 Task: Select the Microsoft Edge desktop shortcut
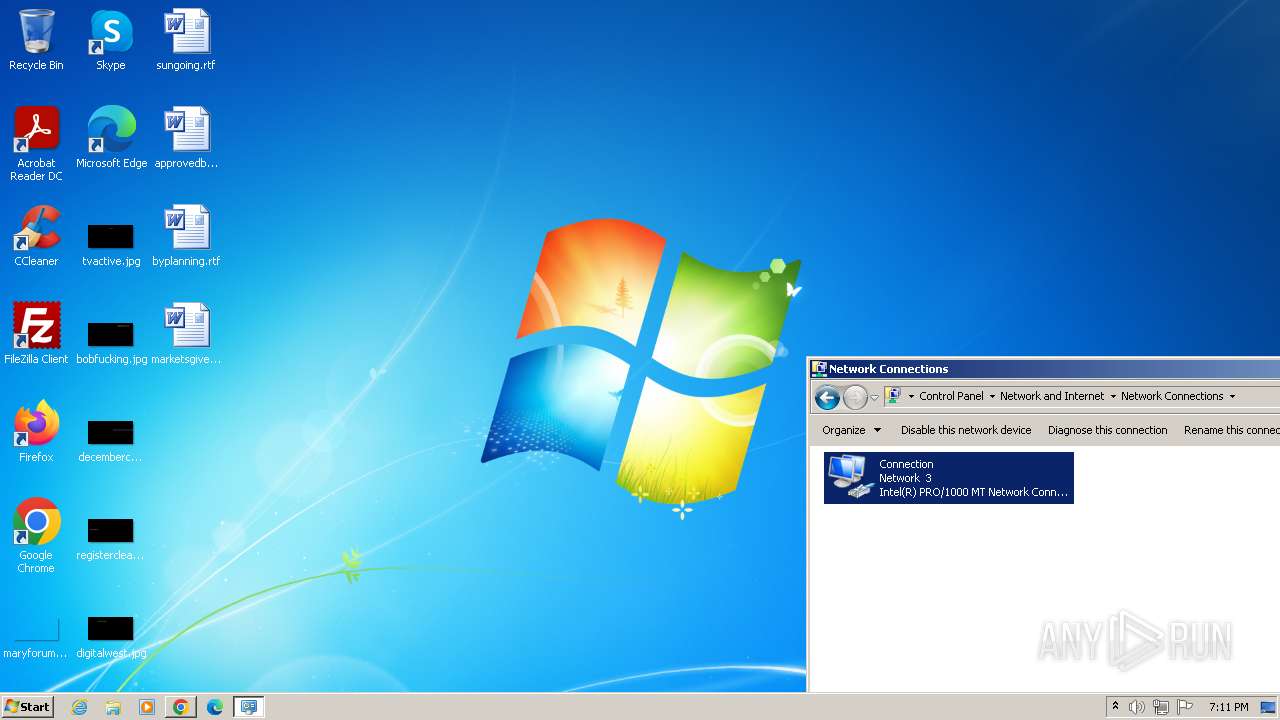(111, 138)
